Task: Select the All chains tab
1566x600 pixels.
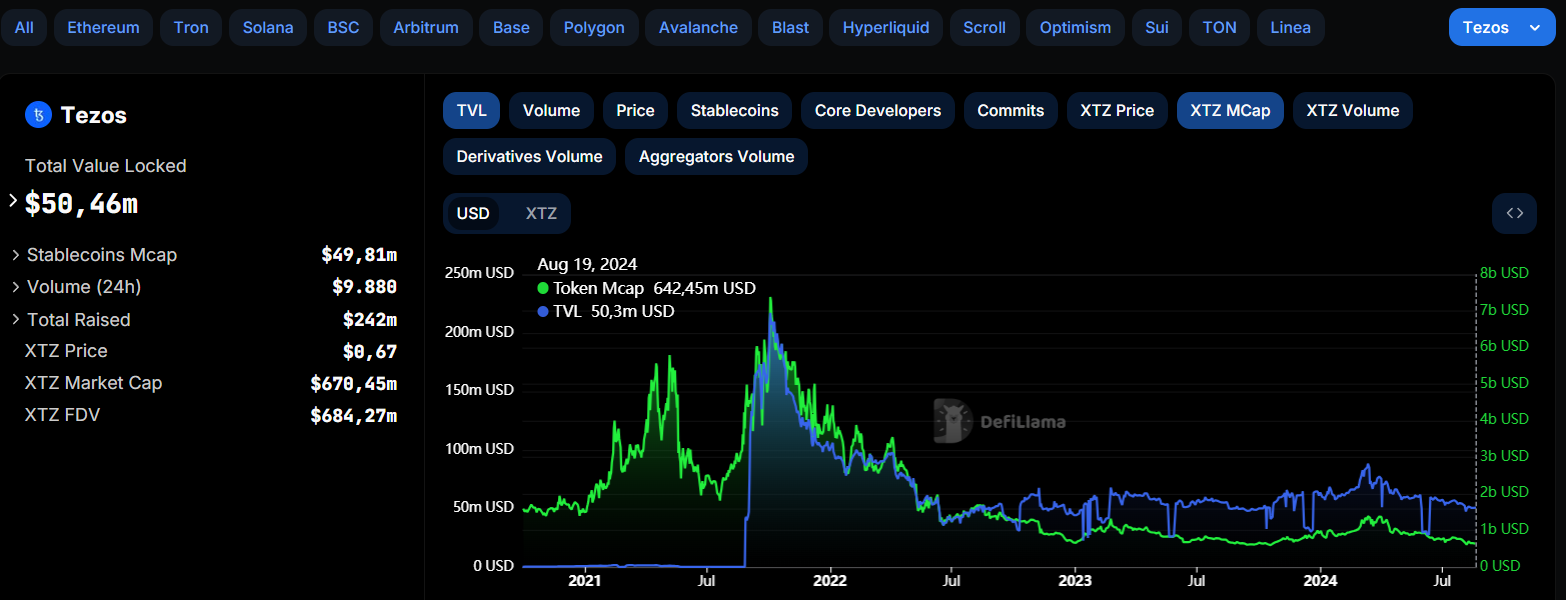Action: (24, 27)
